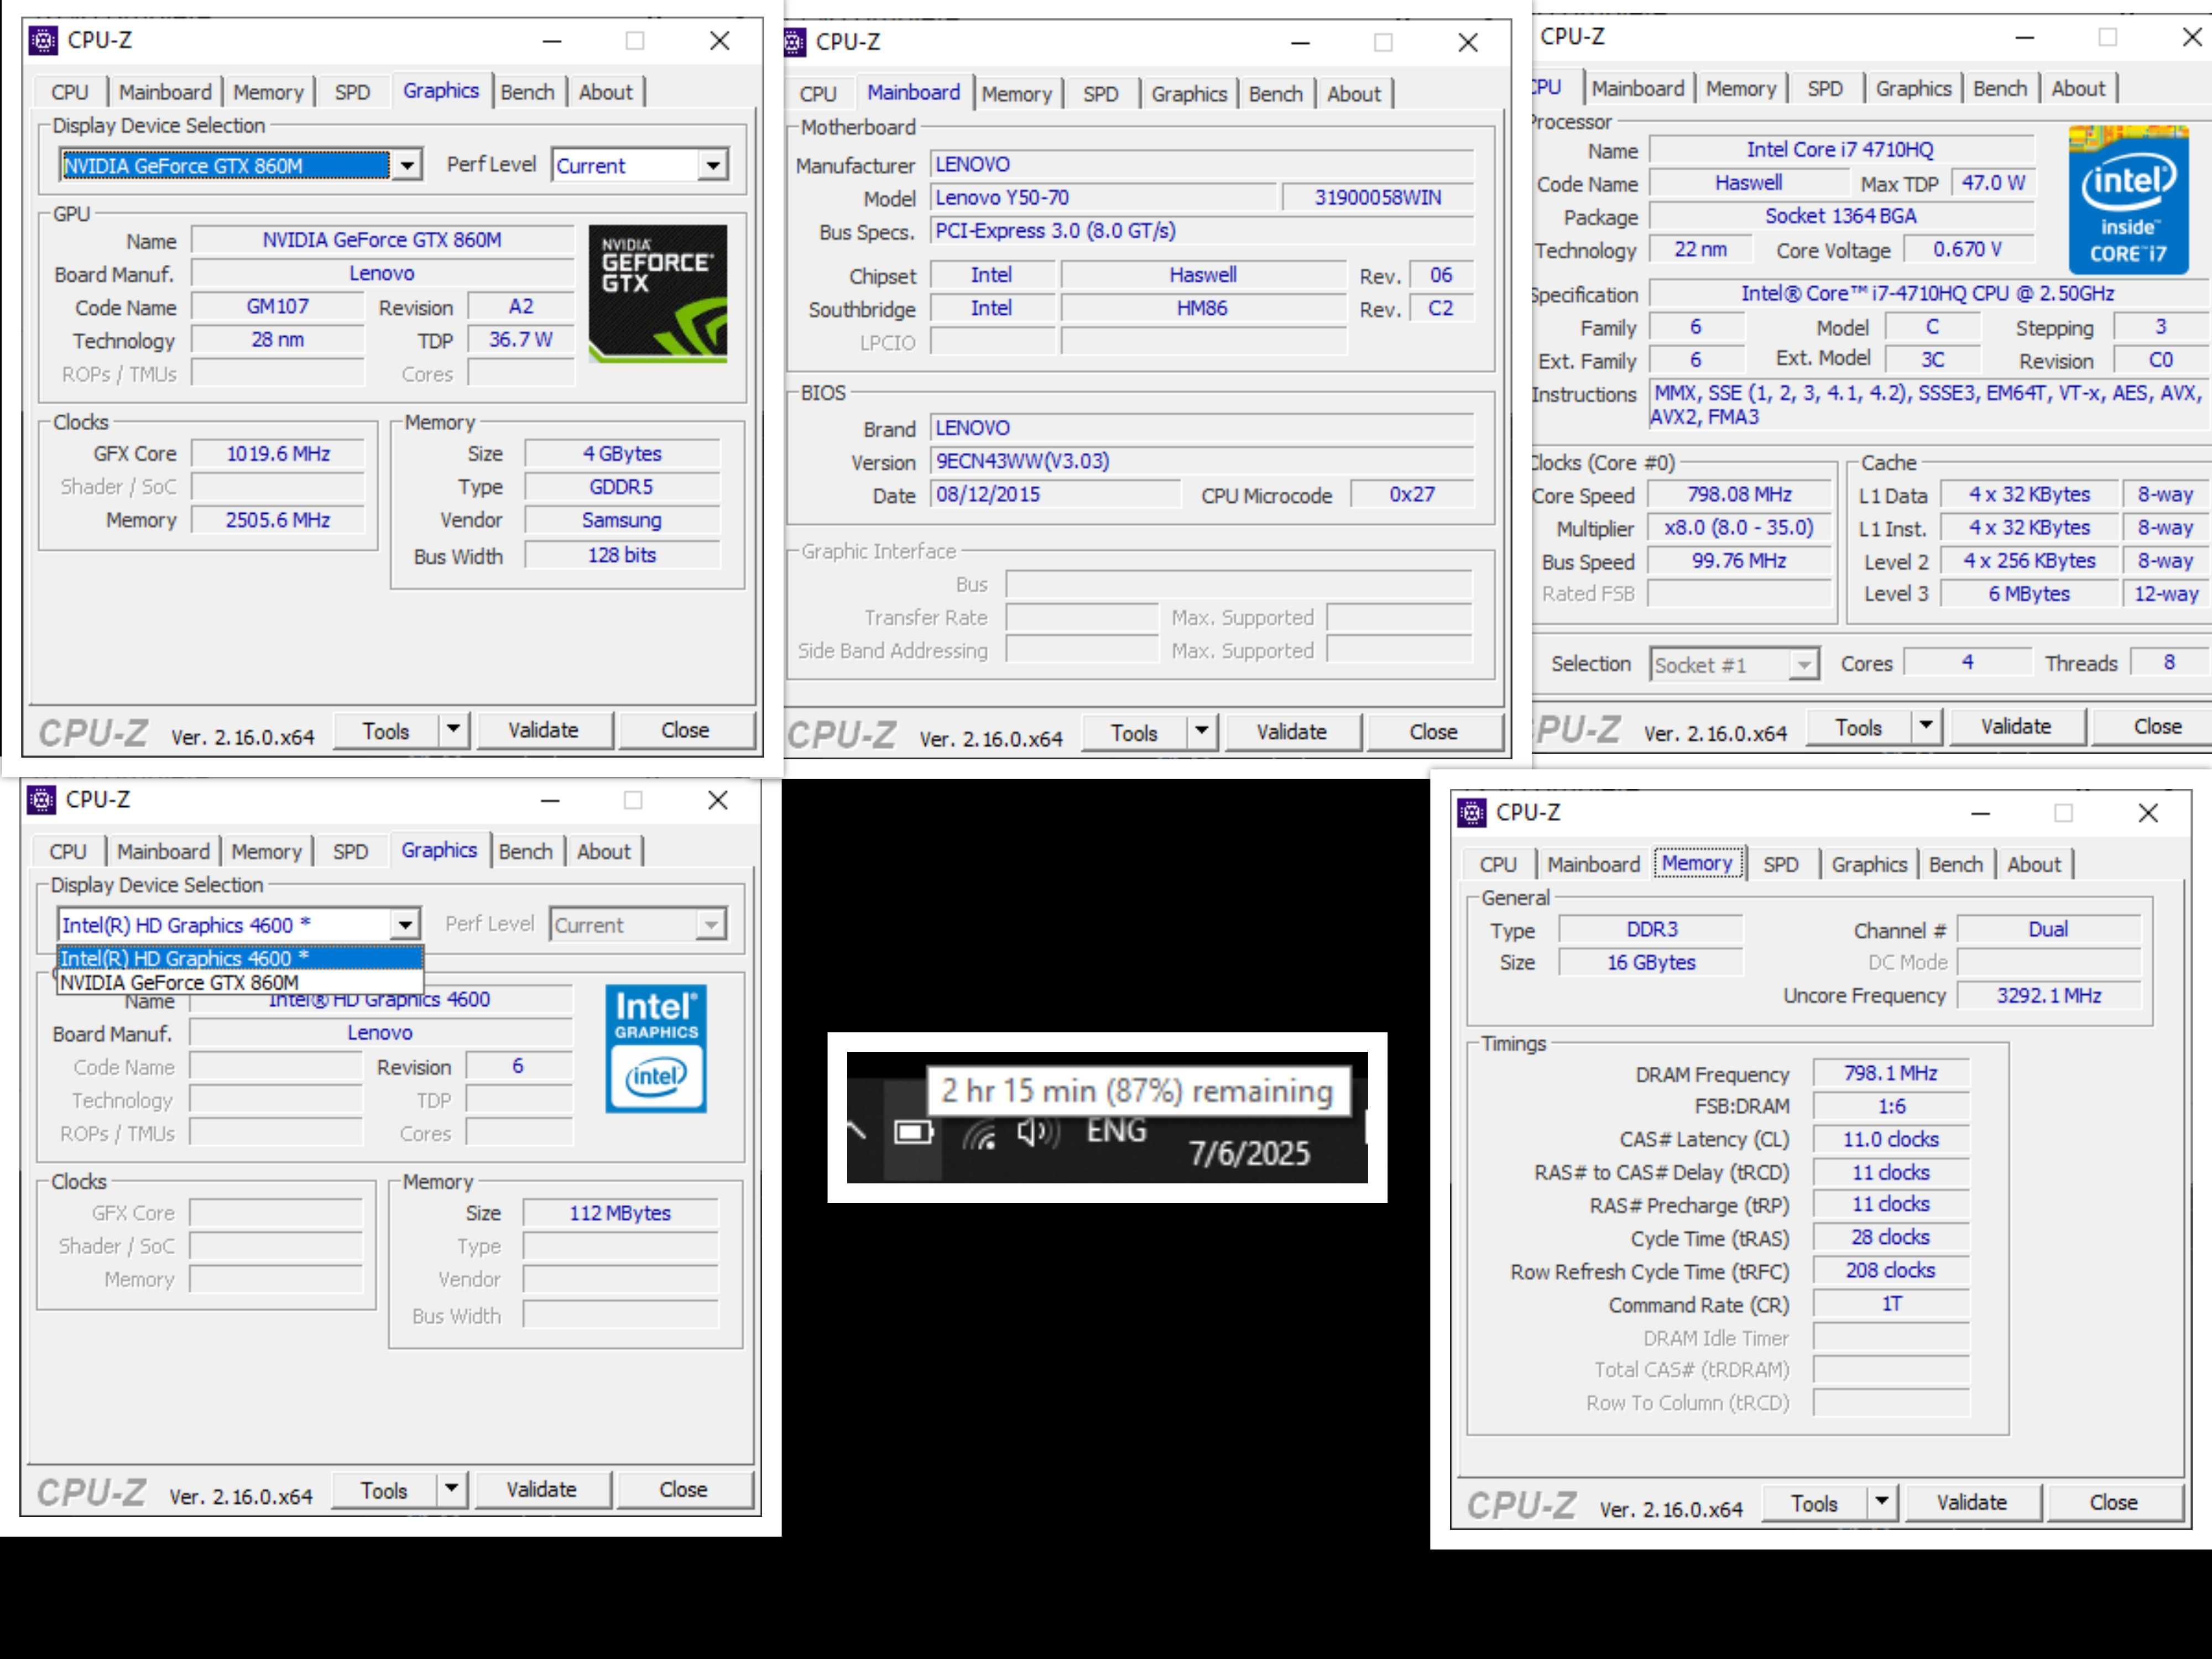The width and height of the screenshot is (2212, 1659).
Task: Click Close button in Mainboard window
Action: click(x=1433, y=732)
